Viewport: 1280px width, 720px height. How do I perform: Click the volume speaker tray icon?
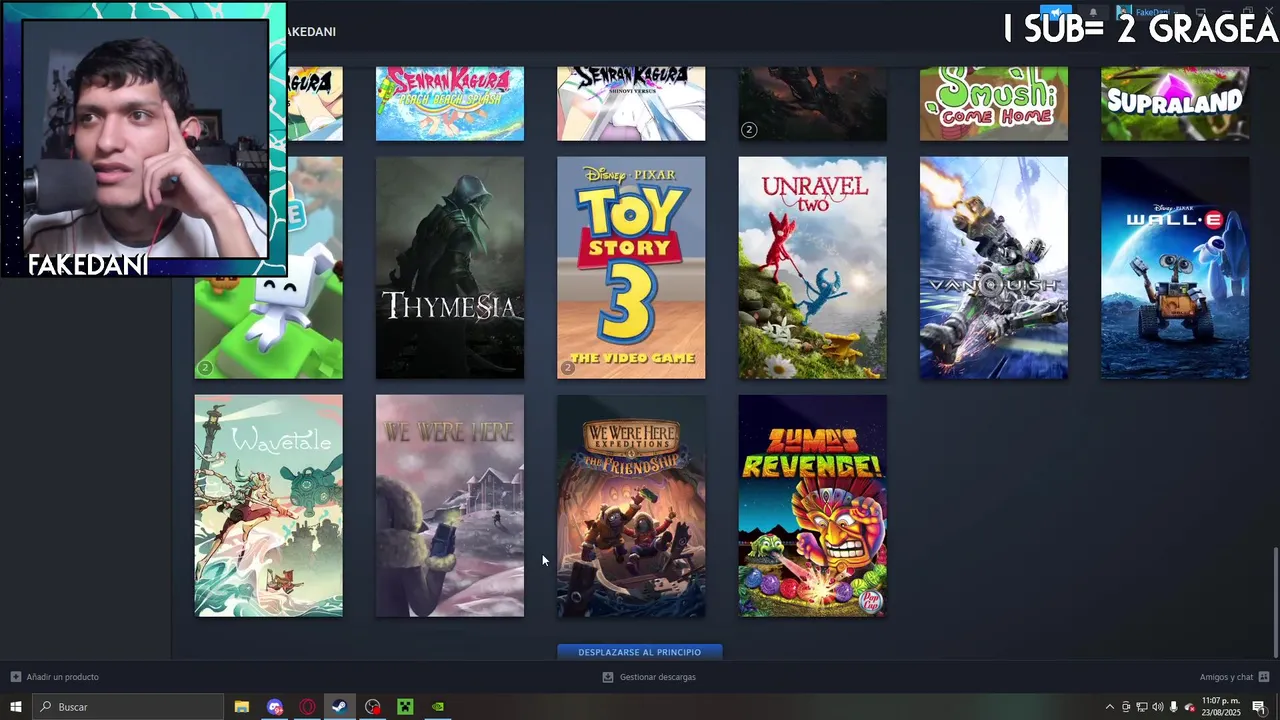(1158, 707)
